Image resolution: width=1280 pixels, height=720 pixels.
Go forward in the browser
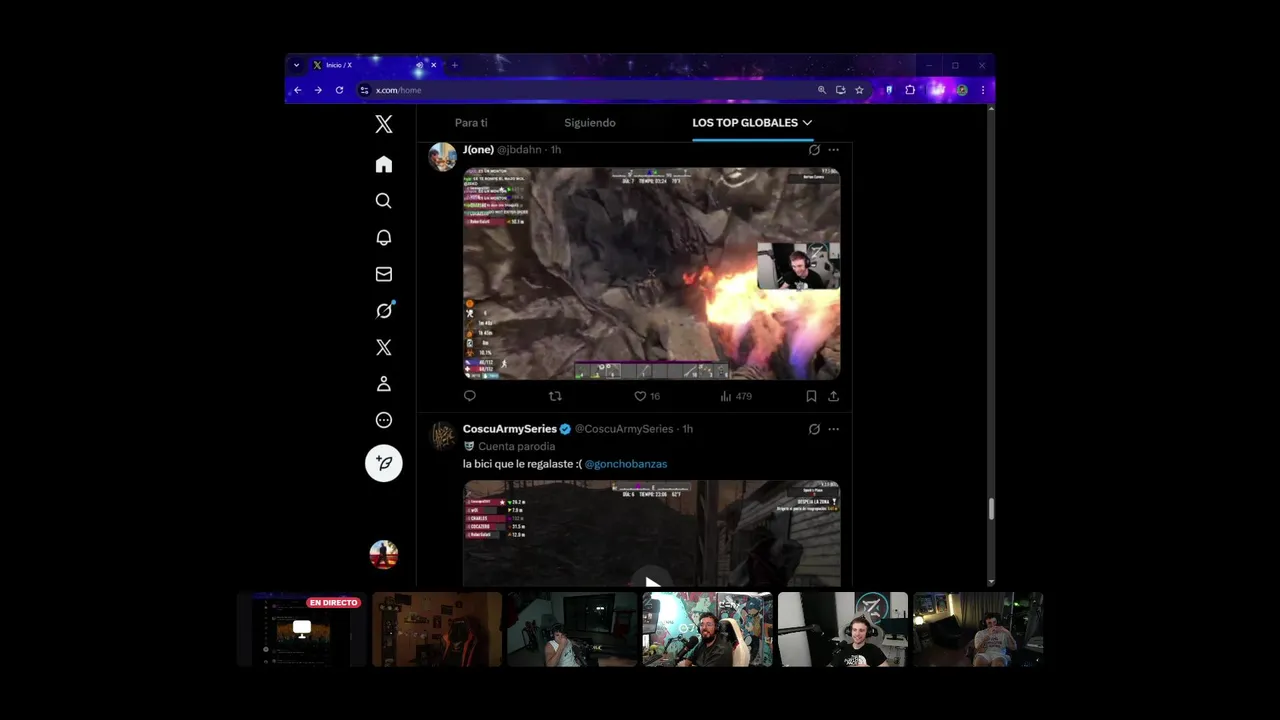[x=318, y=90]
